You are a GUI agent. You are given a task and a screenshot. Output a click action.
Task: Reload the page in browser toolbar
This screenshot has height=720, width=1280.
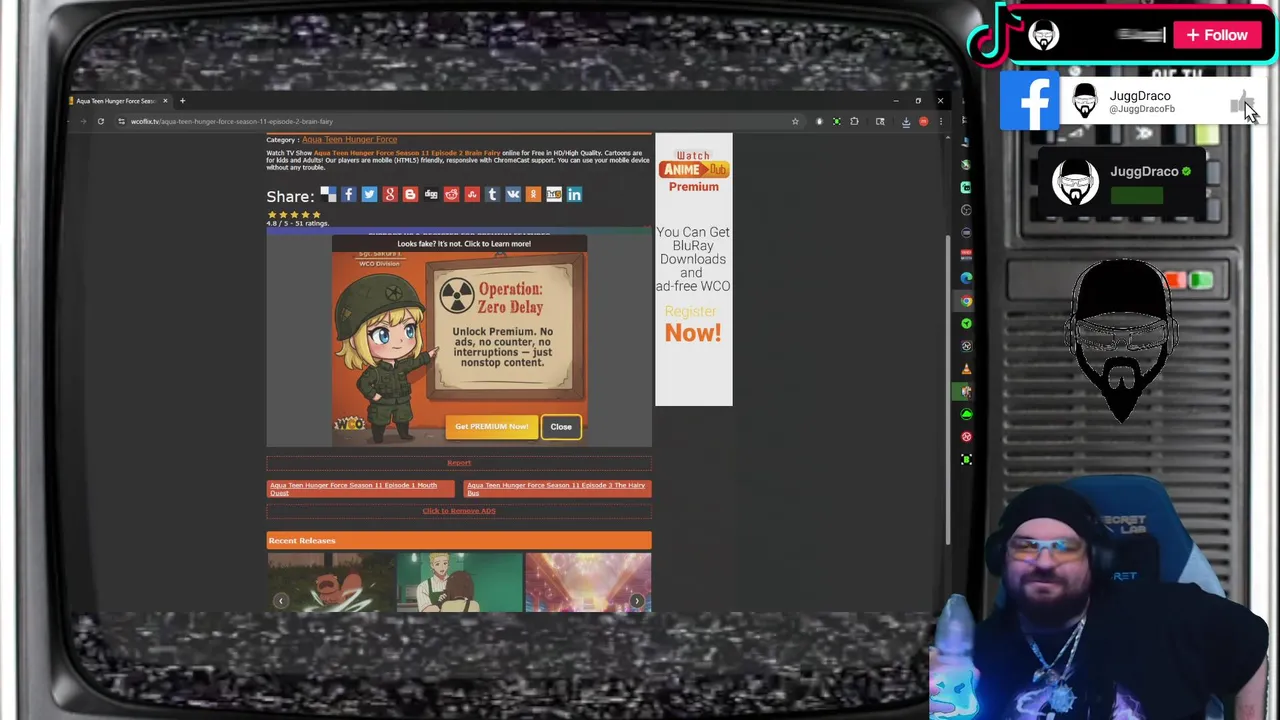100,122
